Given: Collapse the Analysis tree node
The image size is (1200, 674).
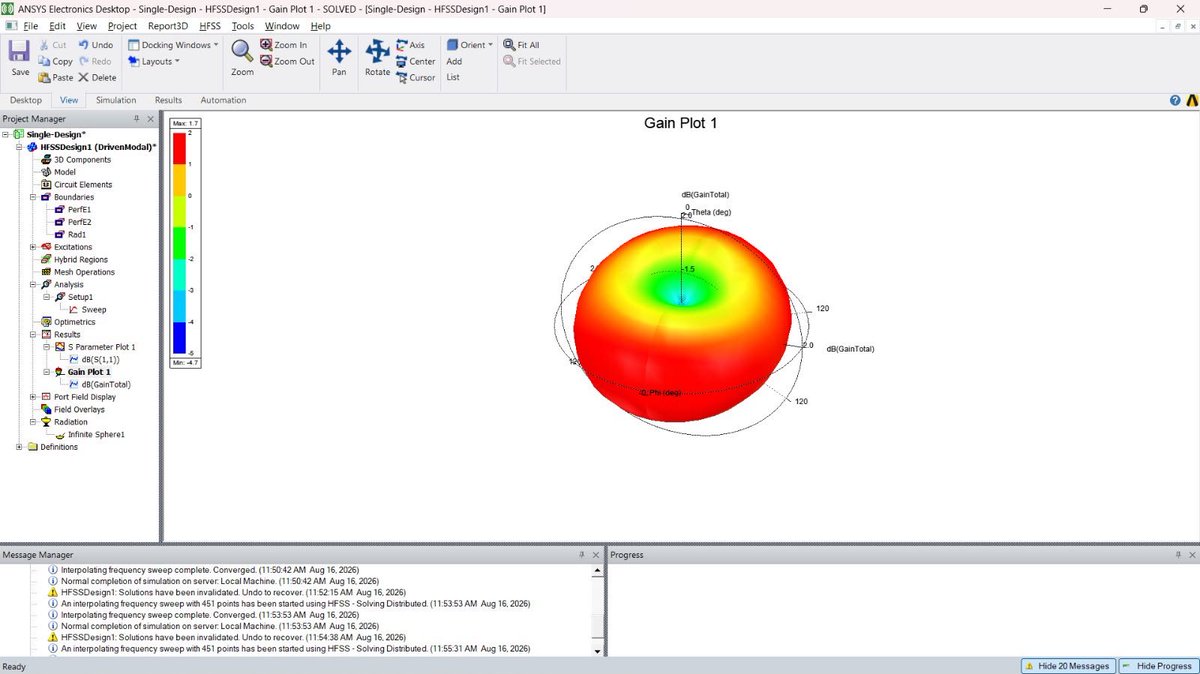Looking at the screenshot, I should [33, 285].
